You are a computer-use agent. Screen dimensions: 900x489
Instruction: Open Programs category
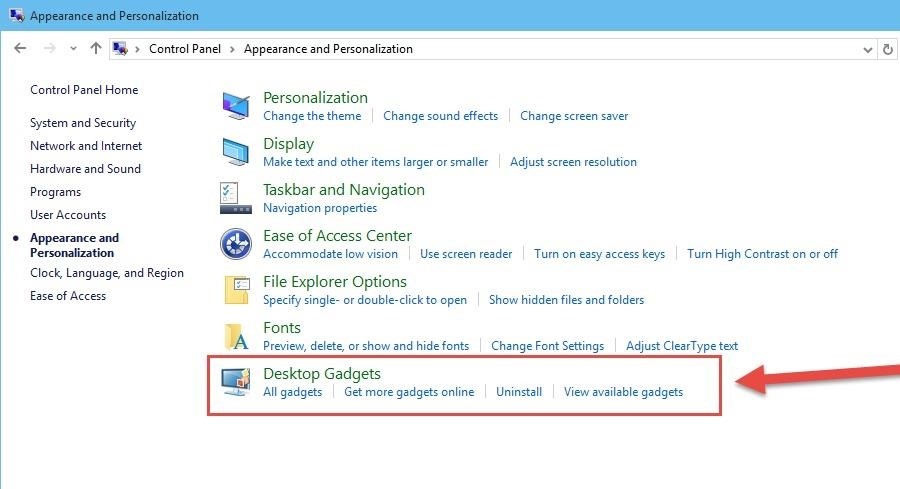[56, 192]
